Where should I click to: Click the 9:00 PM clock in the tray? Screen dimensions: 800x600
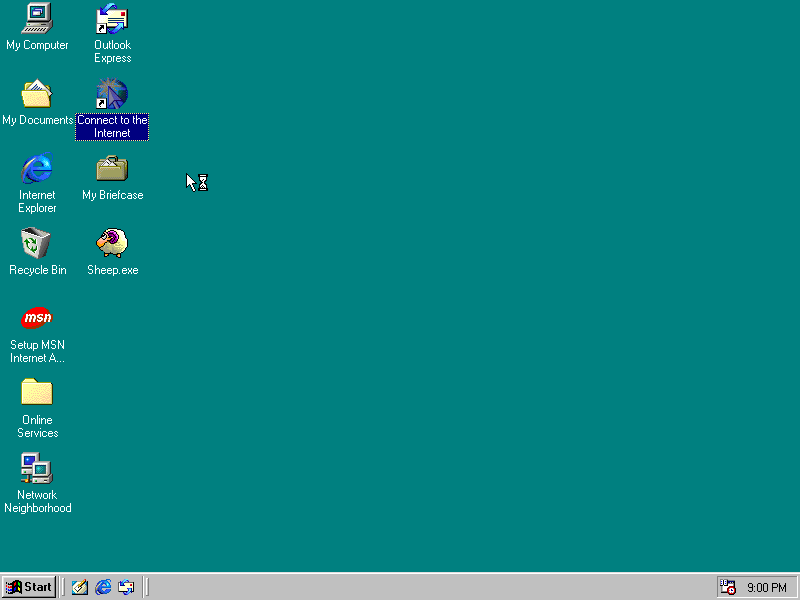click(x=767, y=587)
